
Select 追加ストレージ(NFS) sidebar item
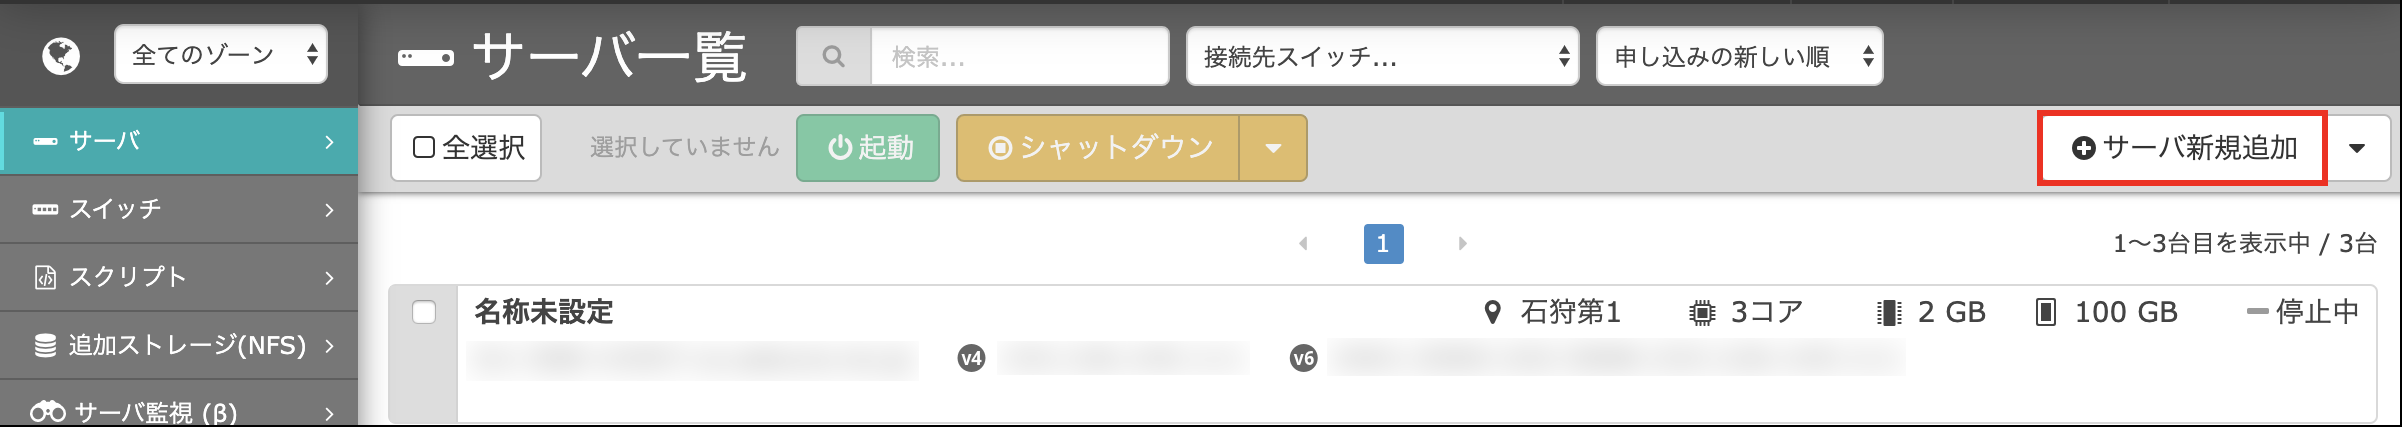click(179, 345)
